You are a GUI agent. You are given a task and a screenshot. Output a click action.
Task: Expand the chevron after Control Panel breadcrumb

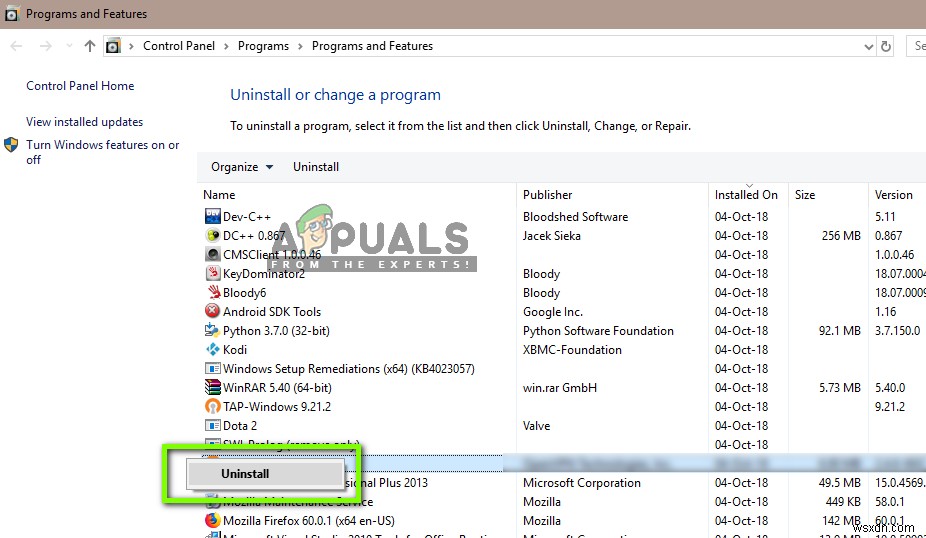click(226, 46)
